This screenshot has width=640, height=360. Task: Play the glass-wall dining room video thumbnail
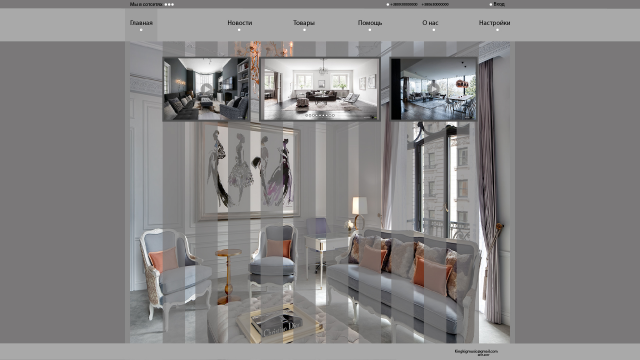coord(433,89)
